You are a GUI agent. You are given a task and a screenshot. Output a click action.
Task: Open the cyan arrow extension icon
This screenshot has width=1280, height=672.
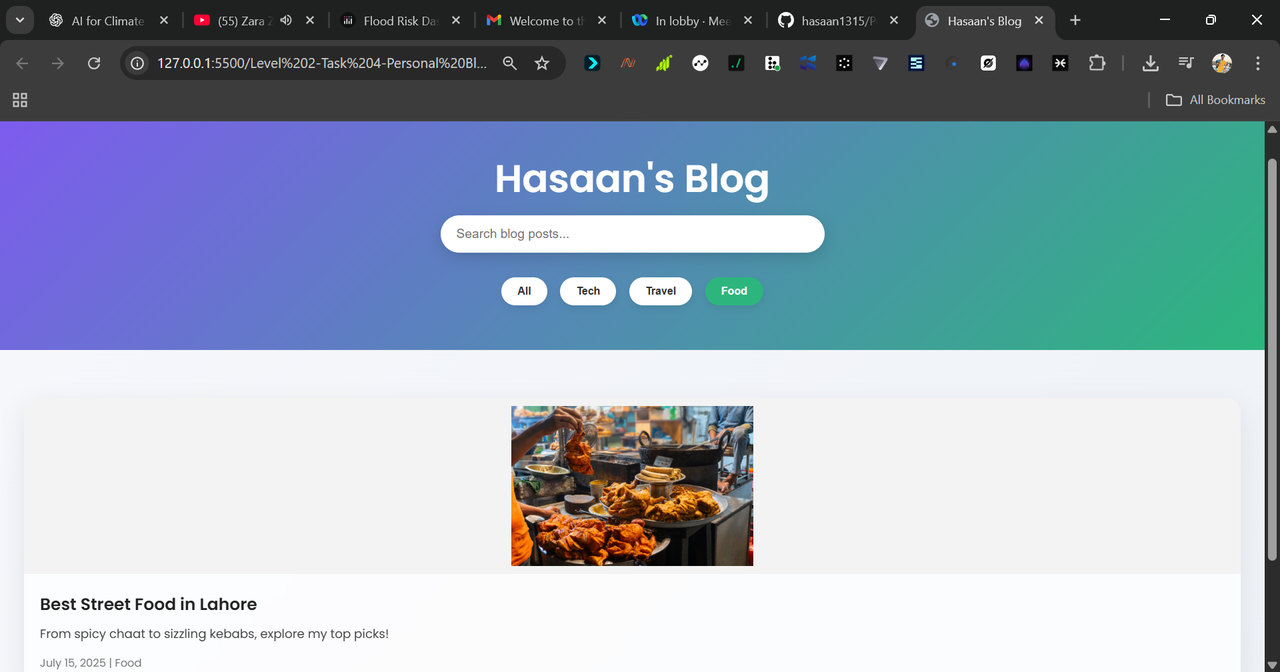pyautogui.click(x=592, y=63)
